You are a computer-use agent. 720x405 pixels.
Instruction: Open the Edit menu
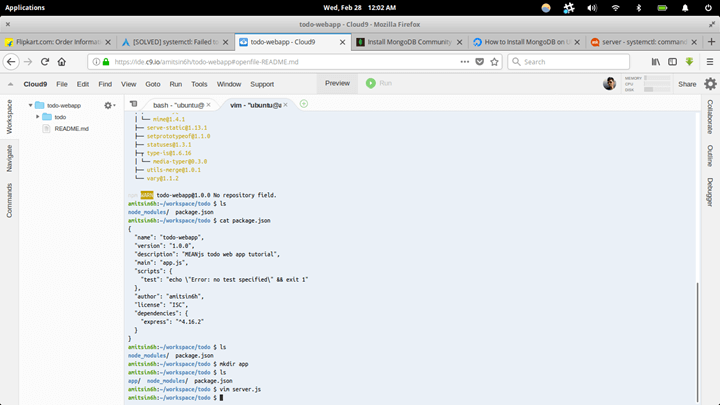tap(83, 84)
